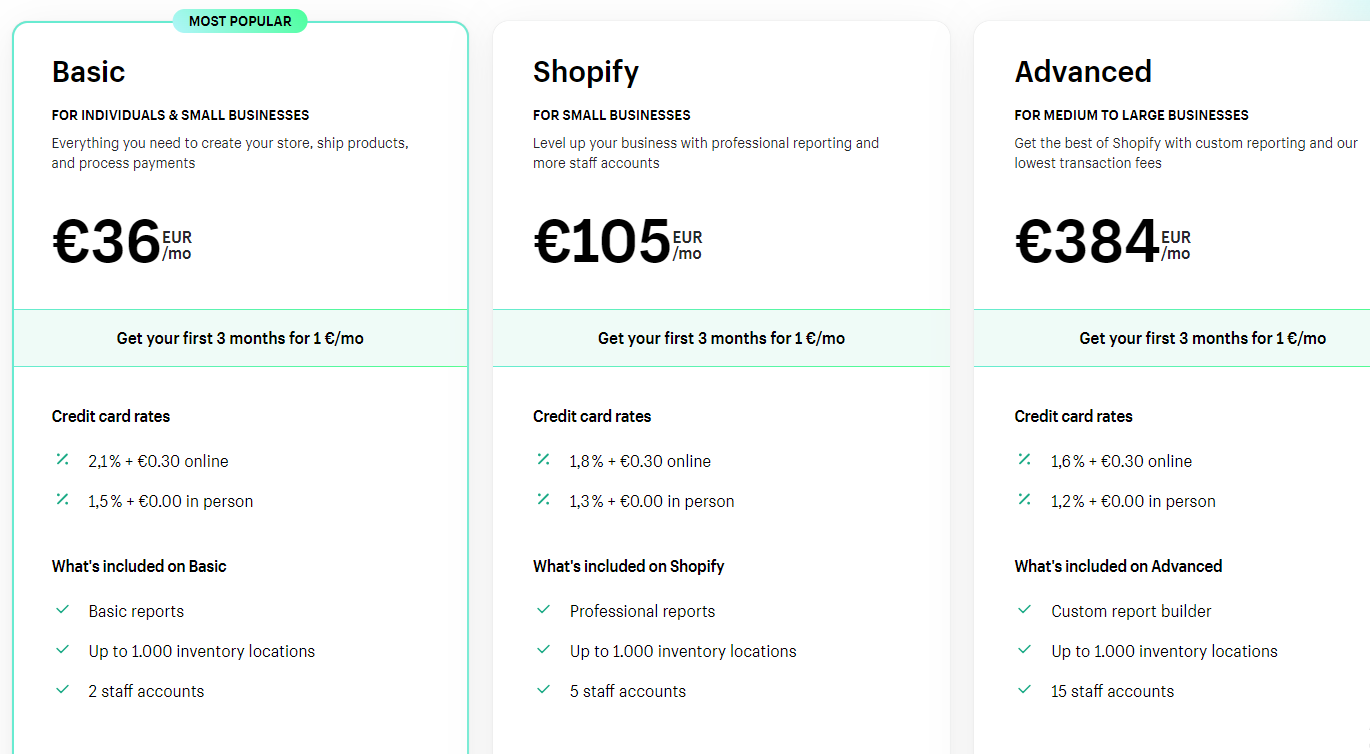Click the percent icon next to 1,2% in-person rate

point(1024,500)
